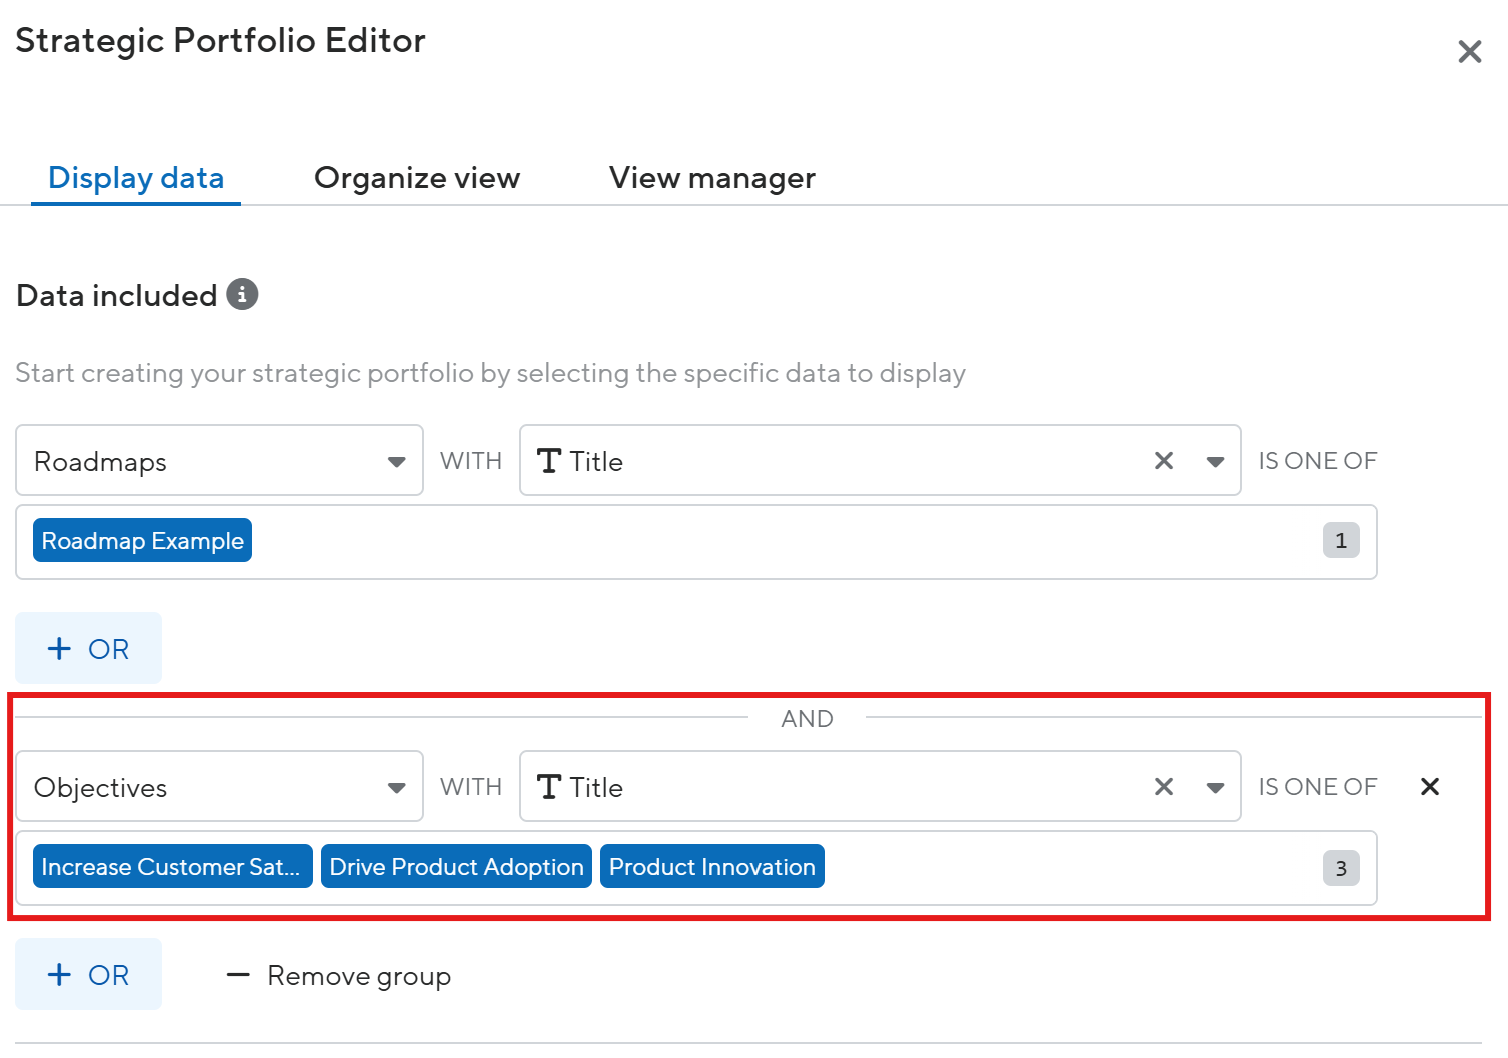Screen dimensions: 1508x1058
Task: Switch to the View manager tab
Action: click(711, 178)
